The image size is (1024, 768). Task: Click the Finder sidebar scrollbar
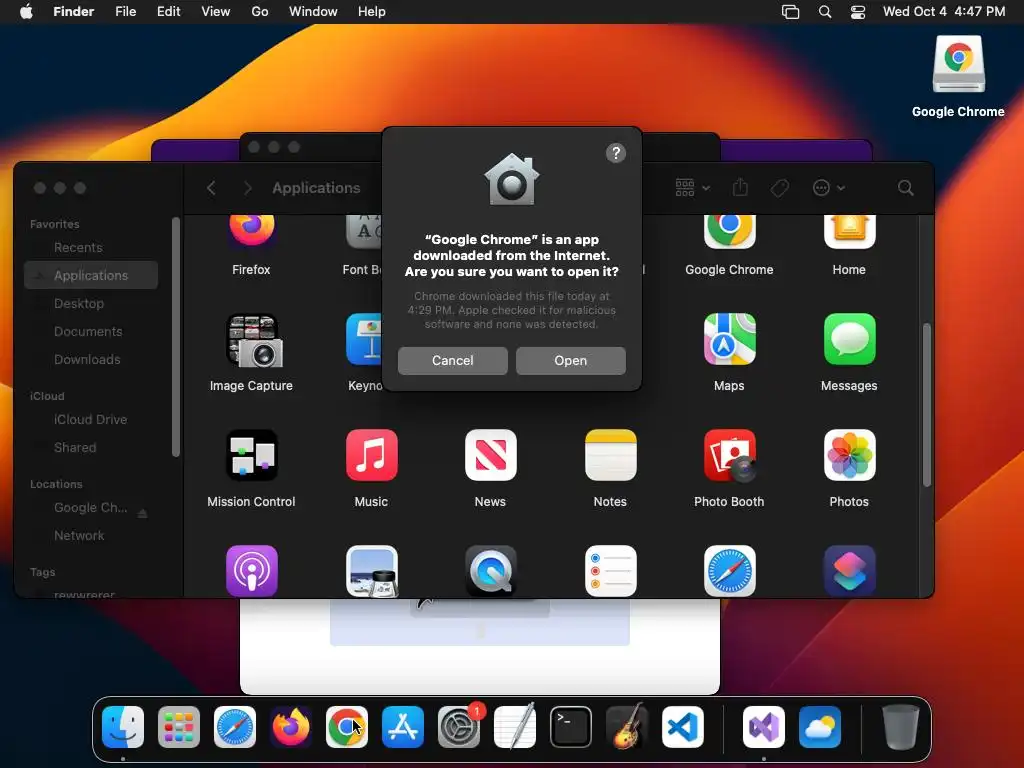tap(175, 338)
